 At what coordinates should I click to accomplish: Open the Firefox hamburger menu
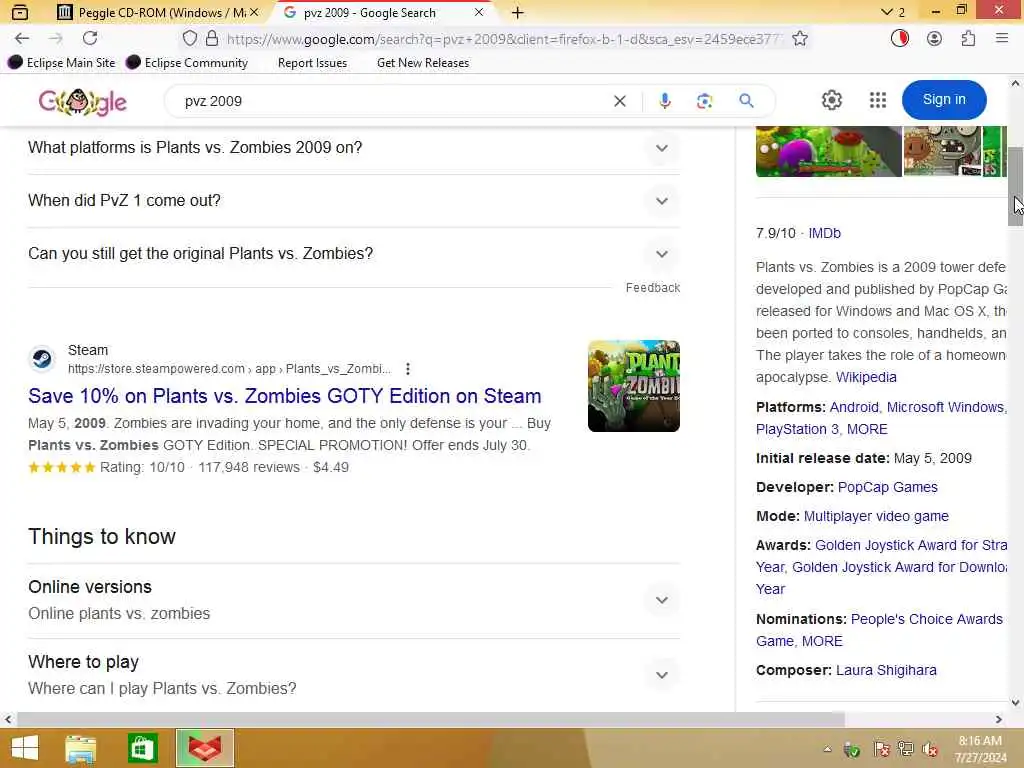click(x=1002, y=39)
